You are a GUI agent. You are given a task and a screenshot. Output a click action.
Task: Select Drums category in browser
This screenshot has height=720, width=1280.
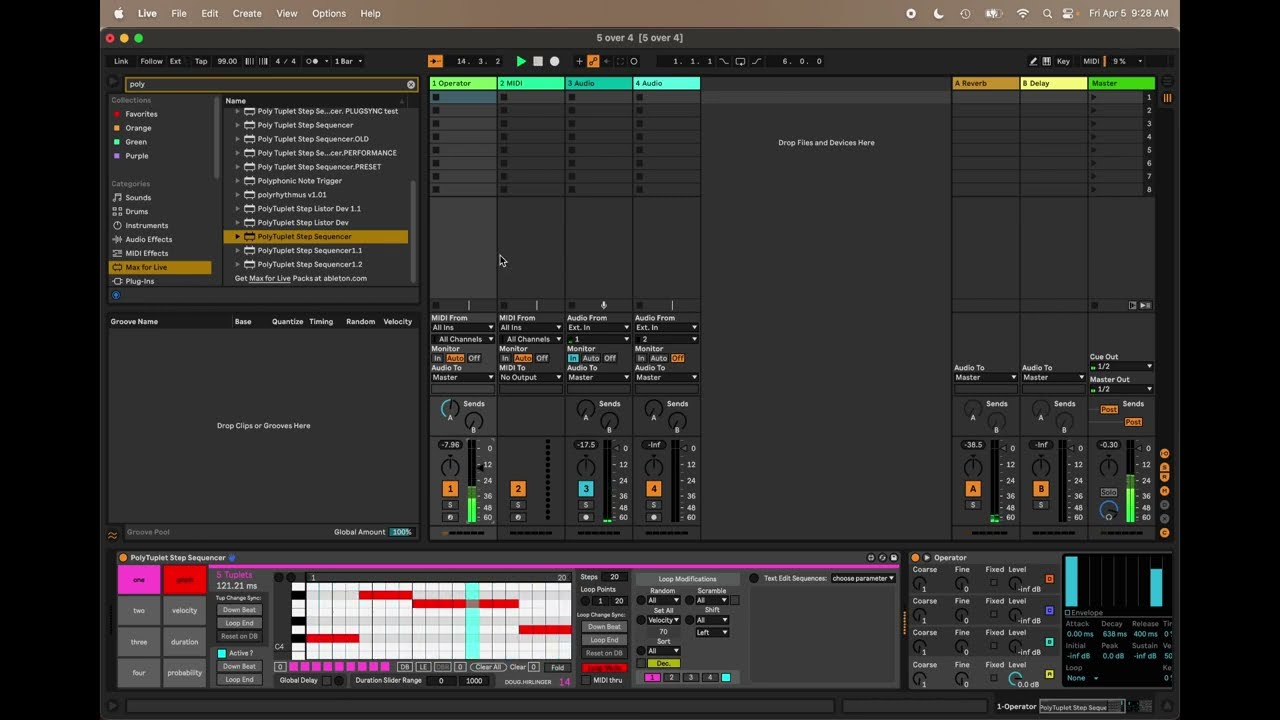pyautogui.click(x=137, y=211)
